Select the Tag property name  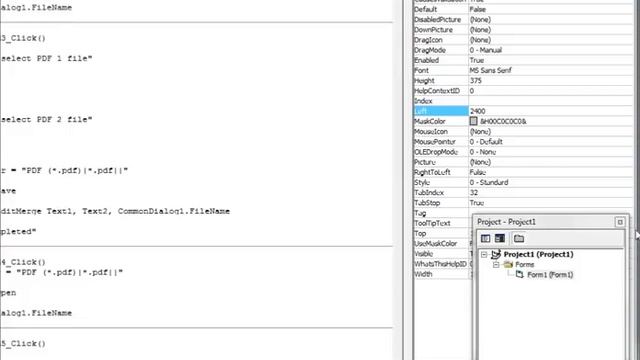coord(420,213)
